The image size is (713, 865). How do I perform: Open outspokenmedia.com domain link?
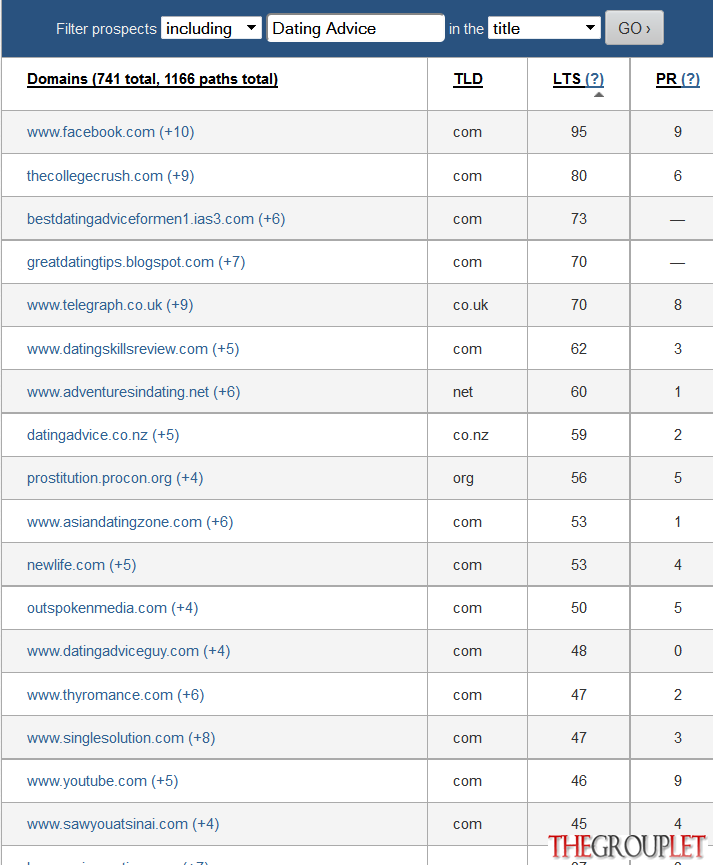pyautogui.click(x=113, y=608)
